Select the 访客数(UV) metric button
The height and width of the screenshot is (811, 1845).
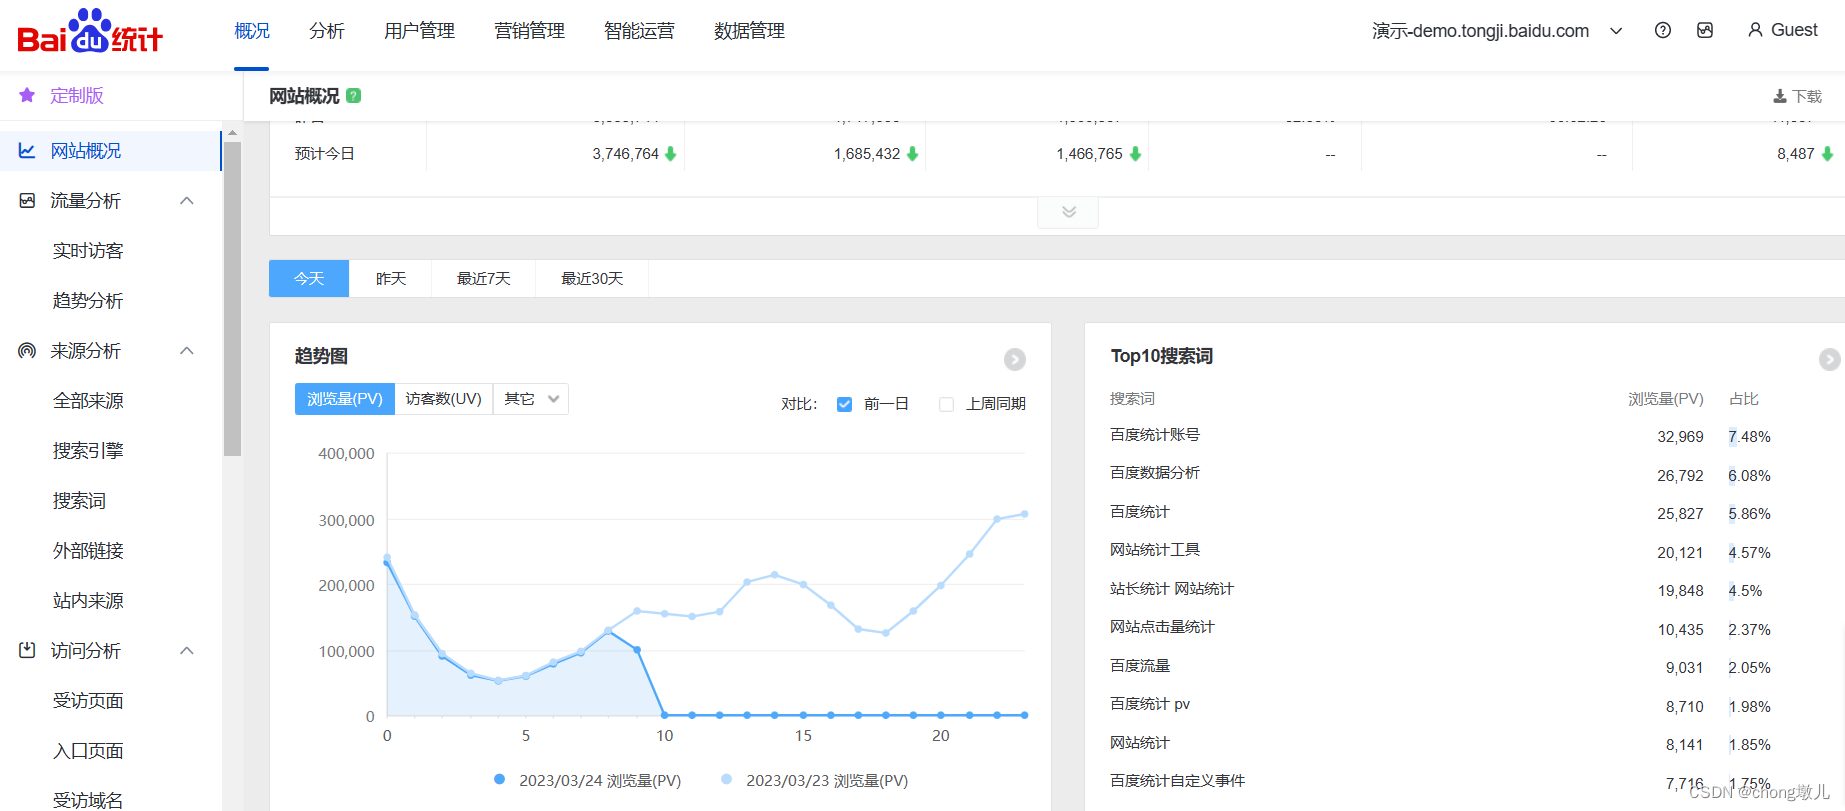point(444,399)
